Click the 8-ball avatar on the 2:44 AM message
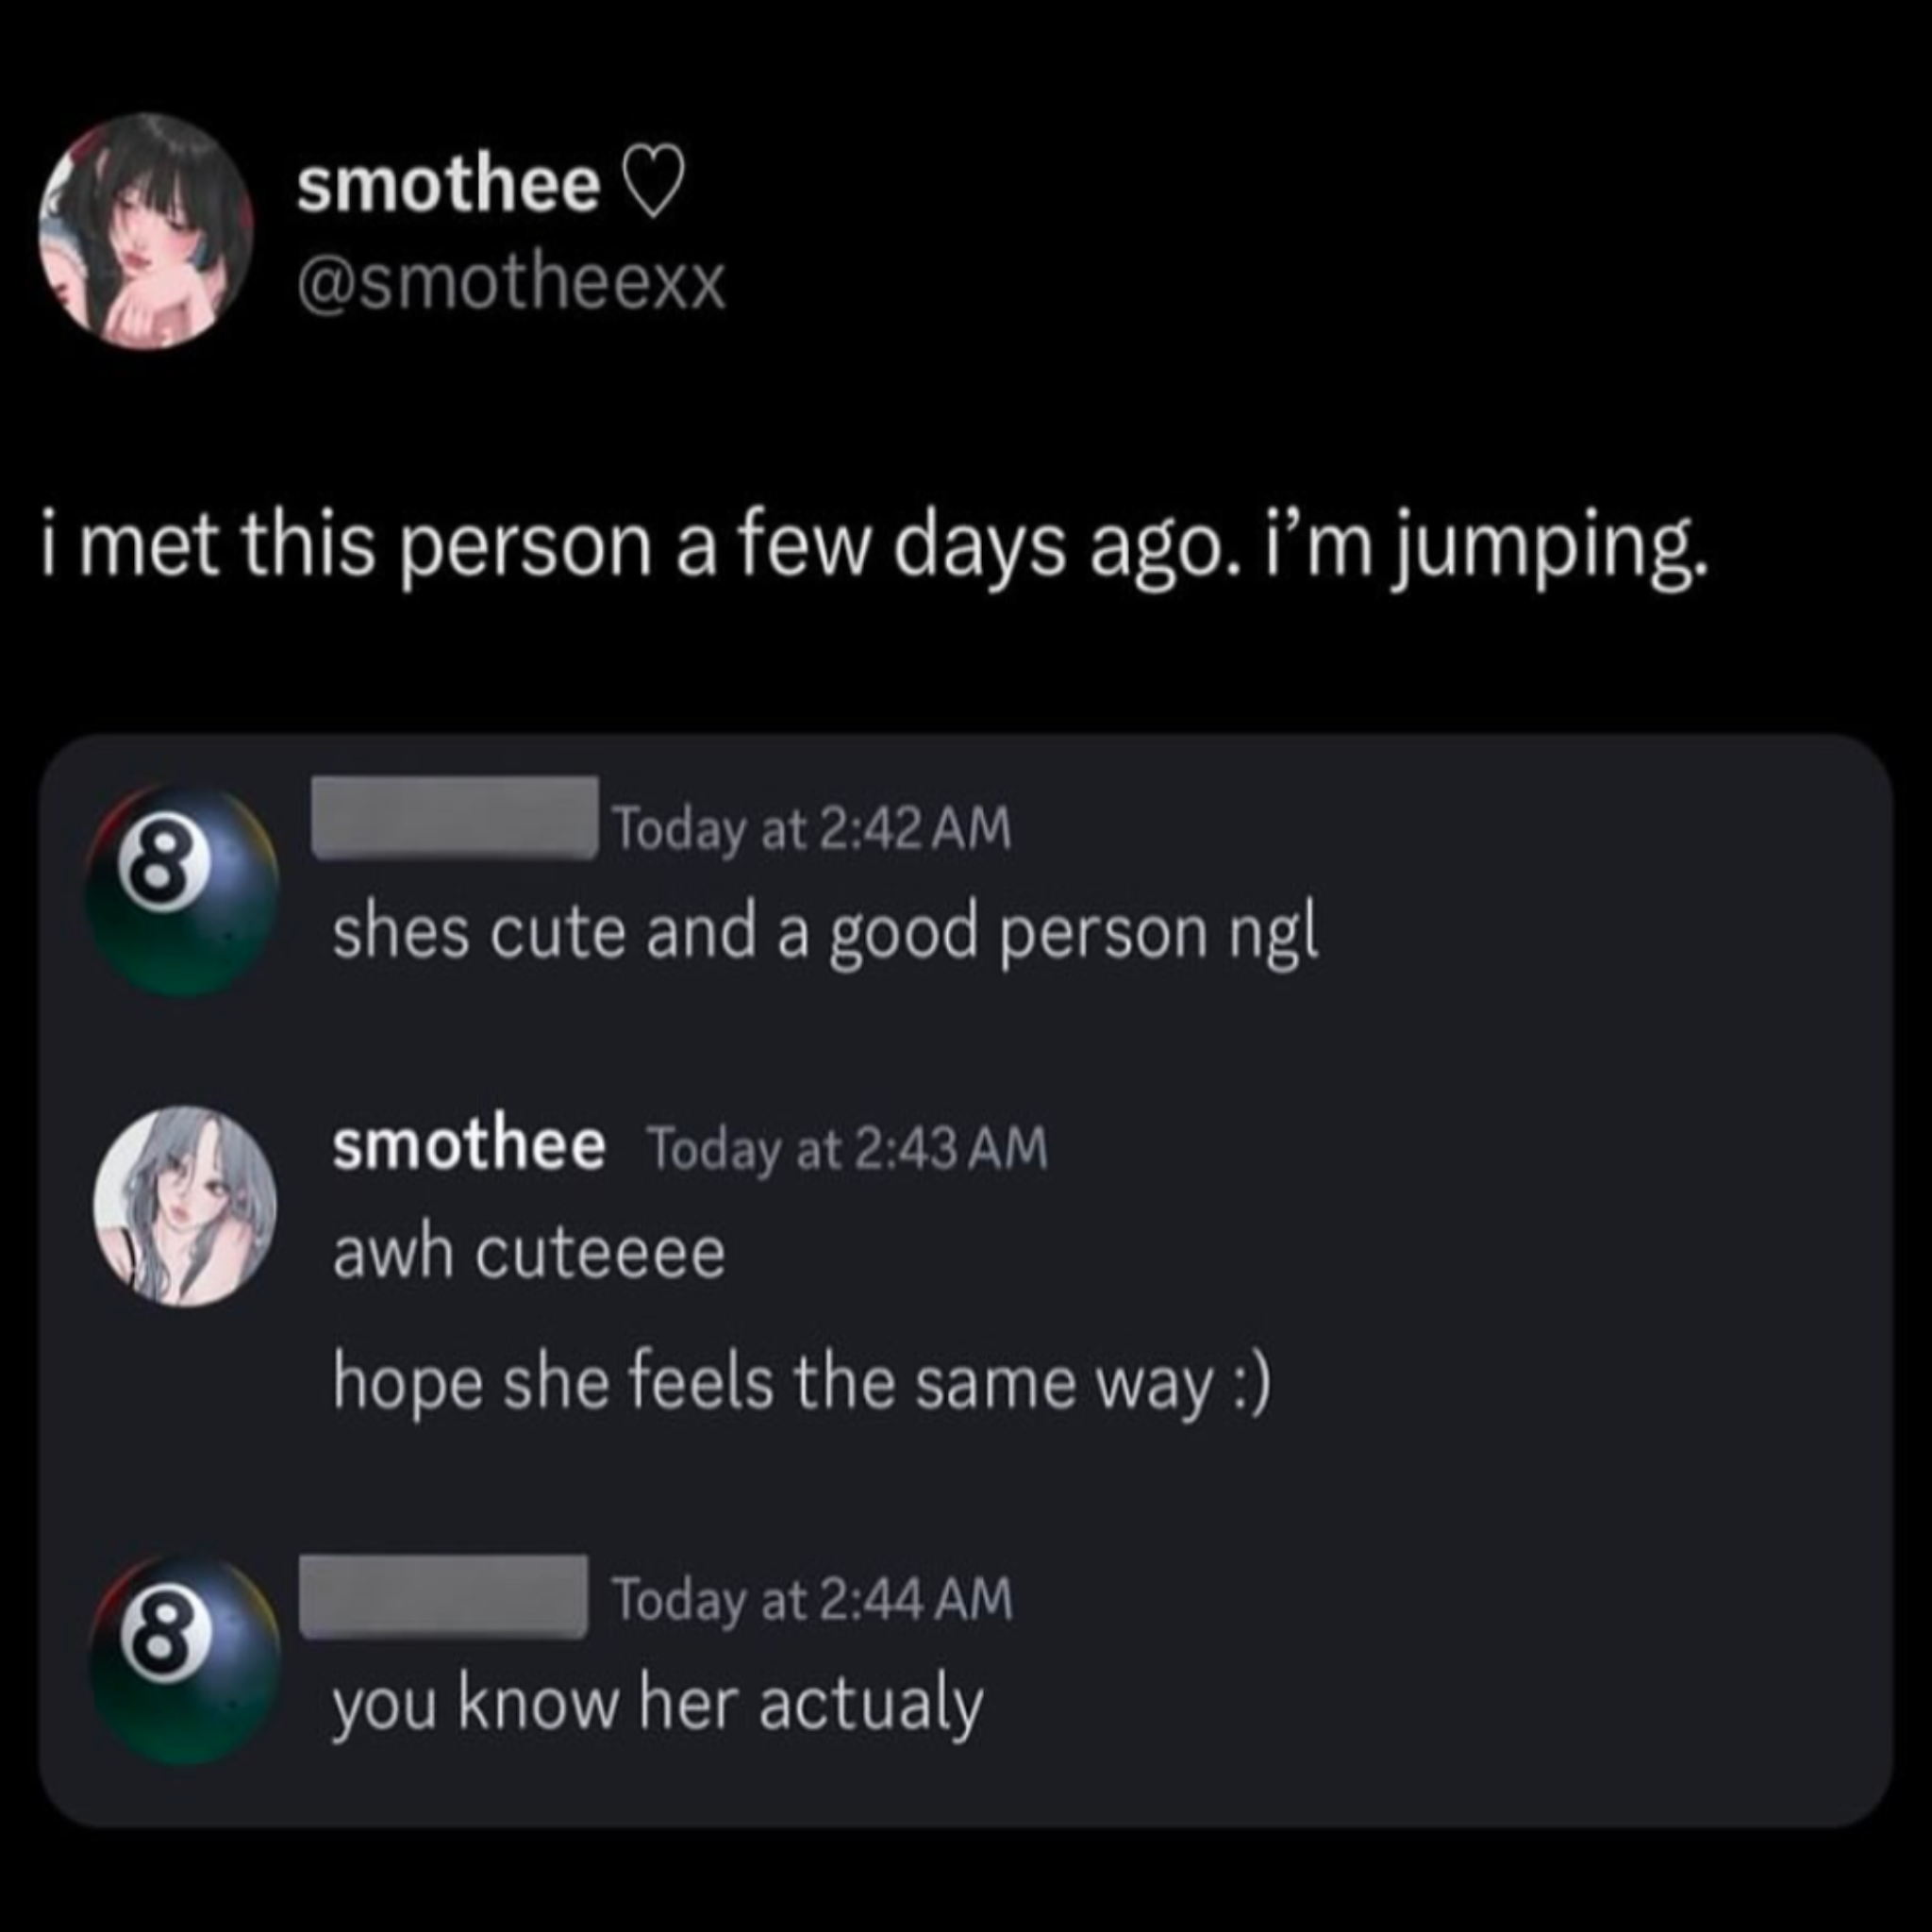This screenshot has width=1932, height=1932. coord(185,1660)
